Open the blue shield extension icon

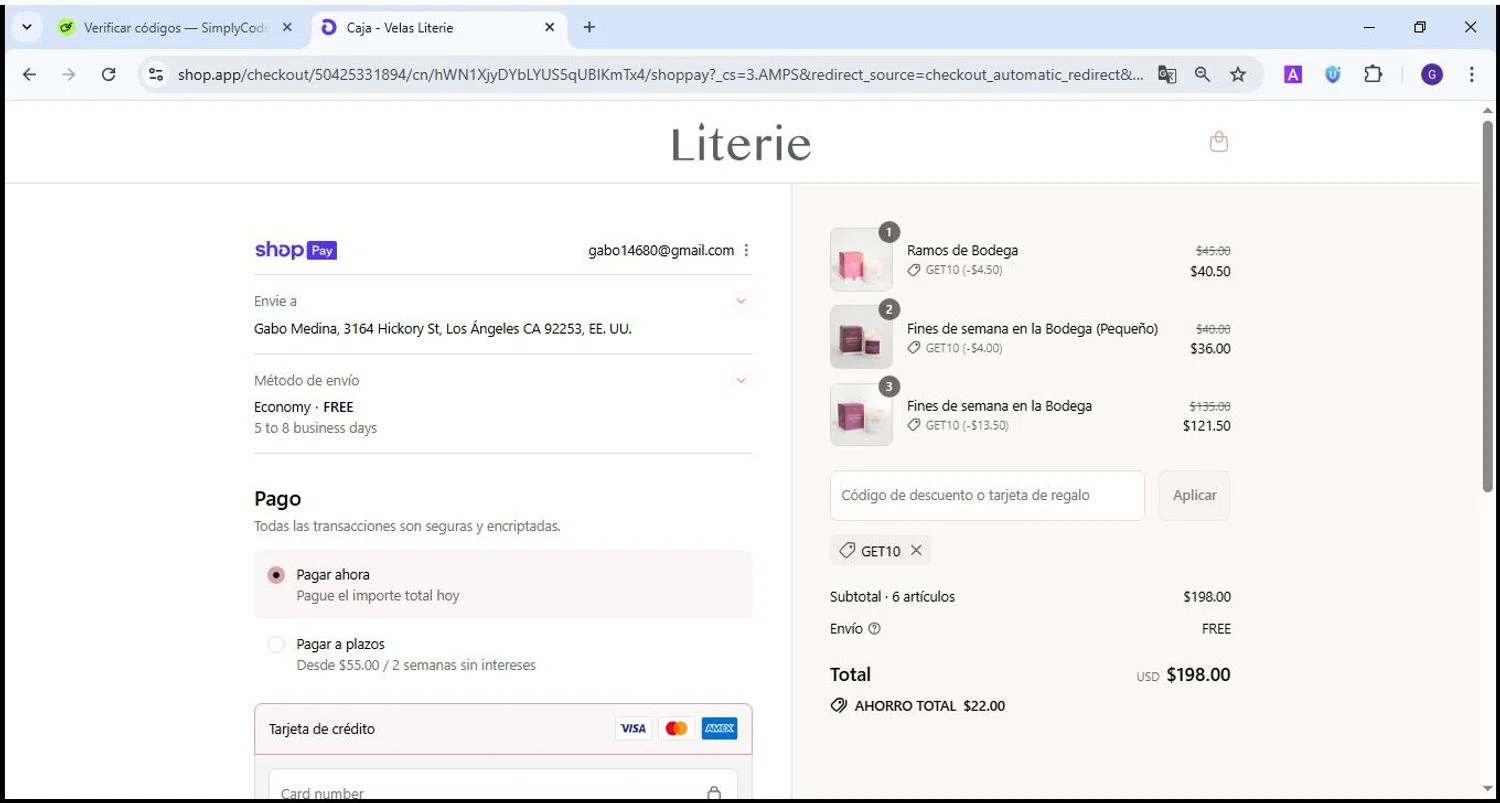[1332, 74]
